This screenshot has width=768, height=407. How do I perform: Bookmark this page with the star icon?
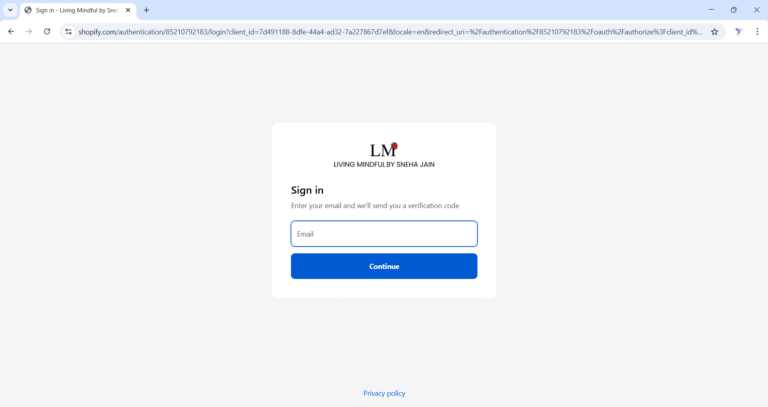[x=715, y=32]
